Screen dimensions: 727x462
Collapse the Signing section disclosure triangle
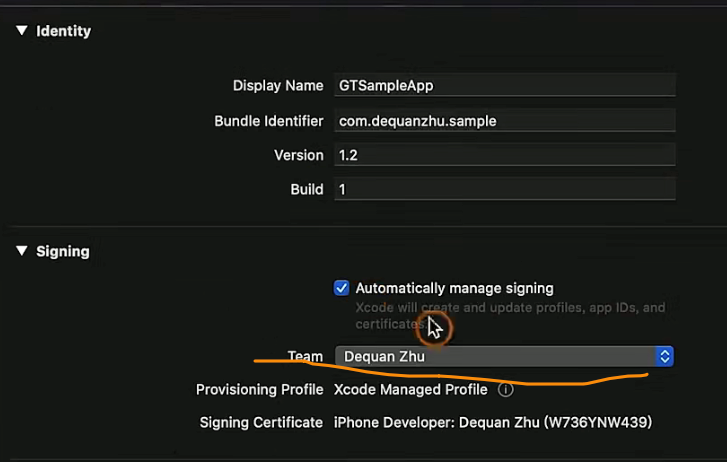click(21, 251)
